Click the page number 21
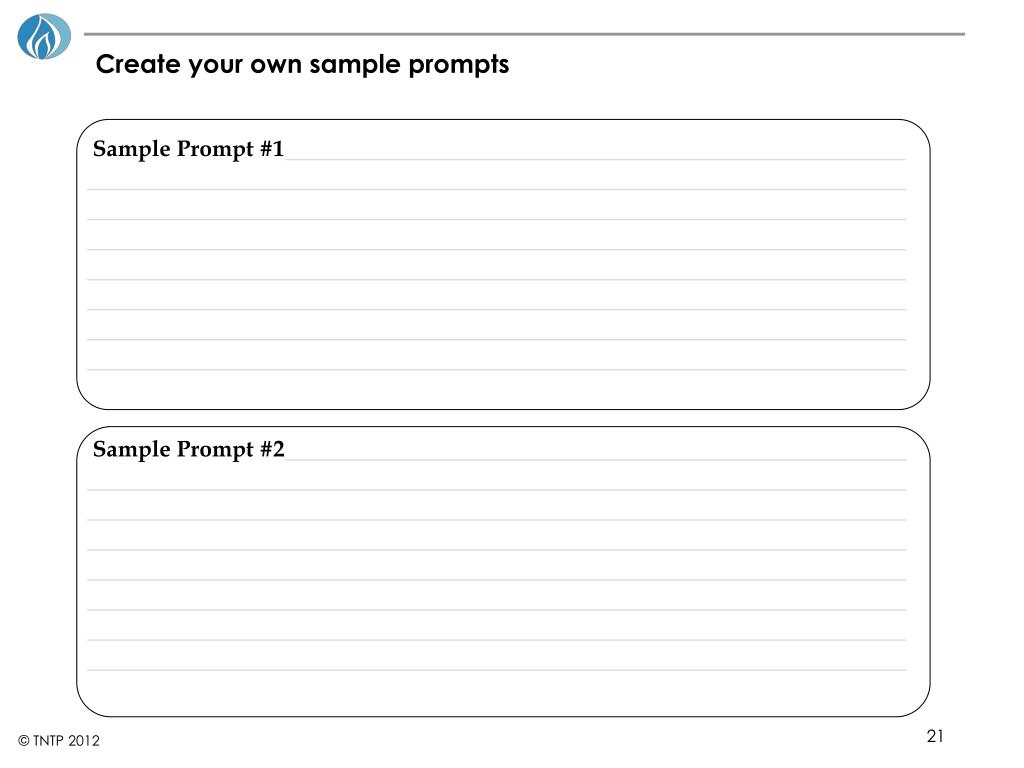 (935, 736)
